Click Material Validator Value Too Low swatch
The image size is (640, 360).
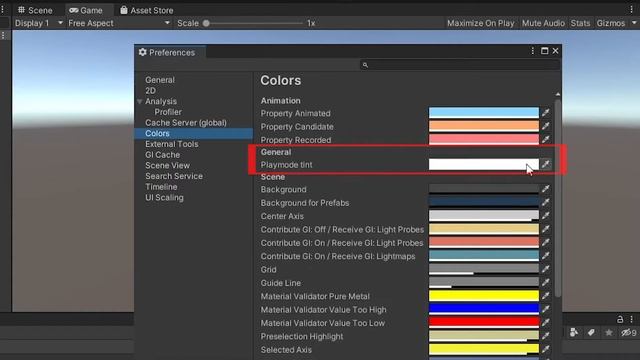point(484,322)
